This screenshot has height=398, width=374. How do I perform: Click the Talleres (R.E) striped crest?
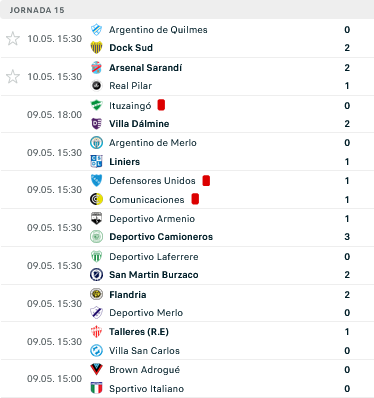96,332
